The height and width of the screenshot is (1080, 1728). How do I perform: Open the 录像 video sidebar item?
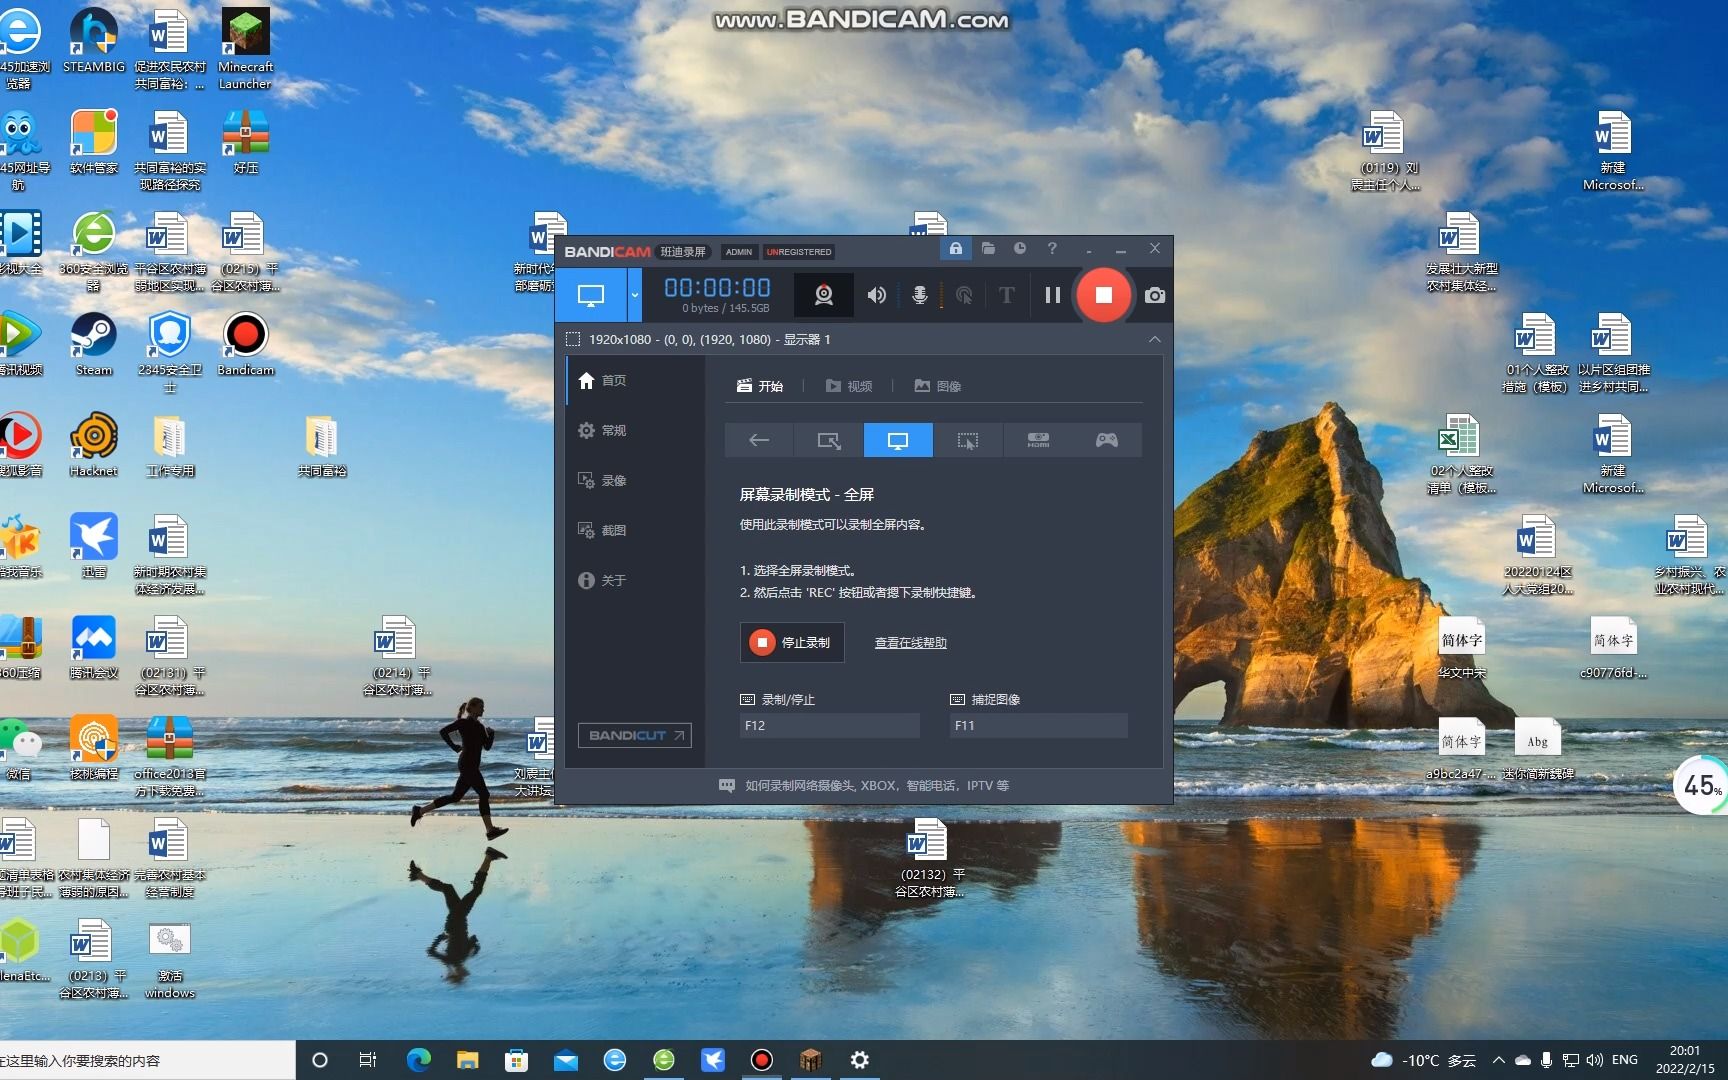tap(635, 480)
